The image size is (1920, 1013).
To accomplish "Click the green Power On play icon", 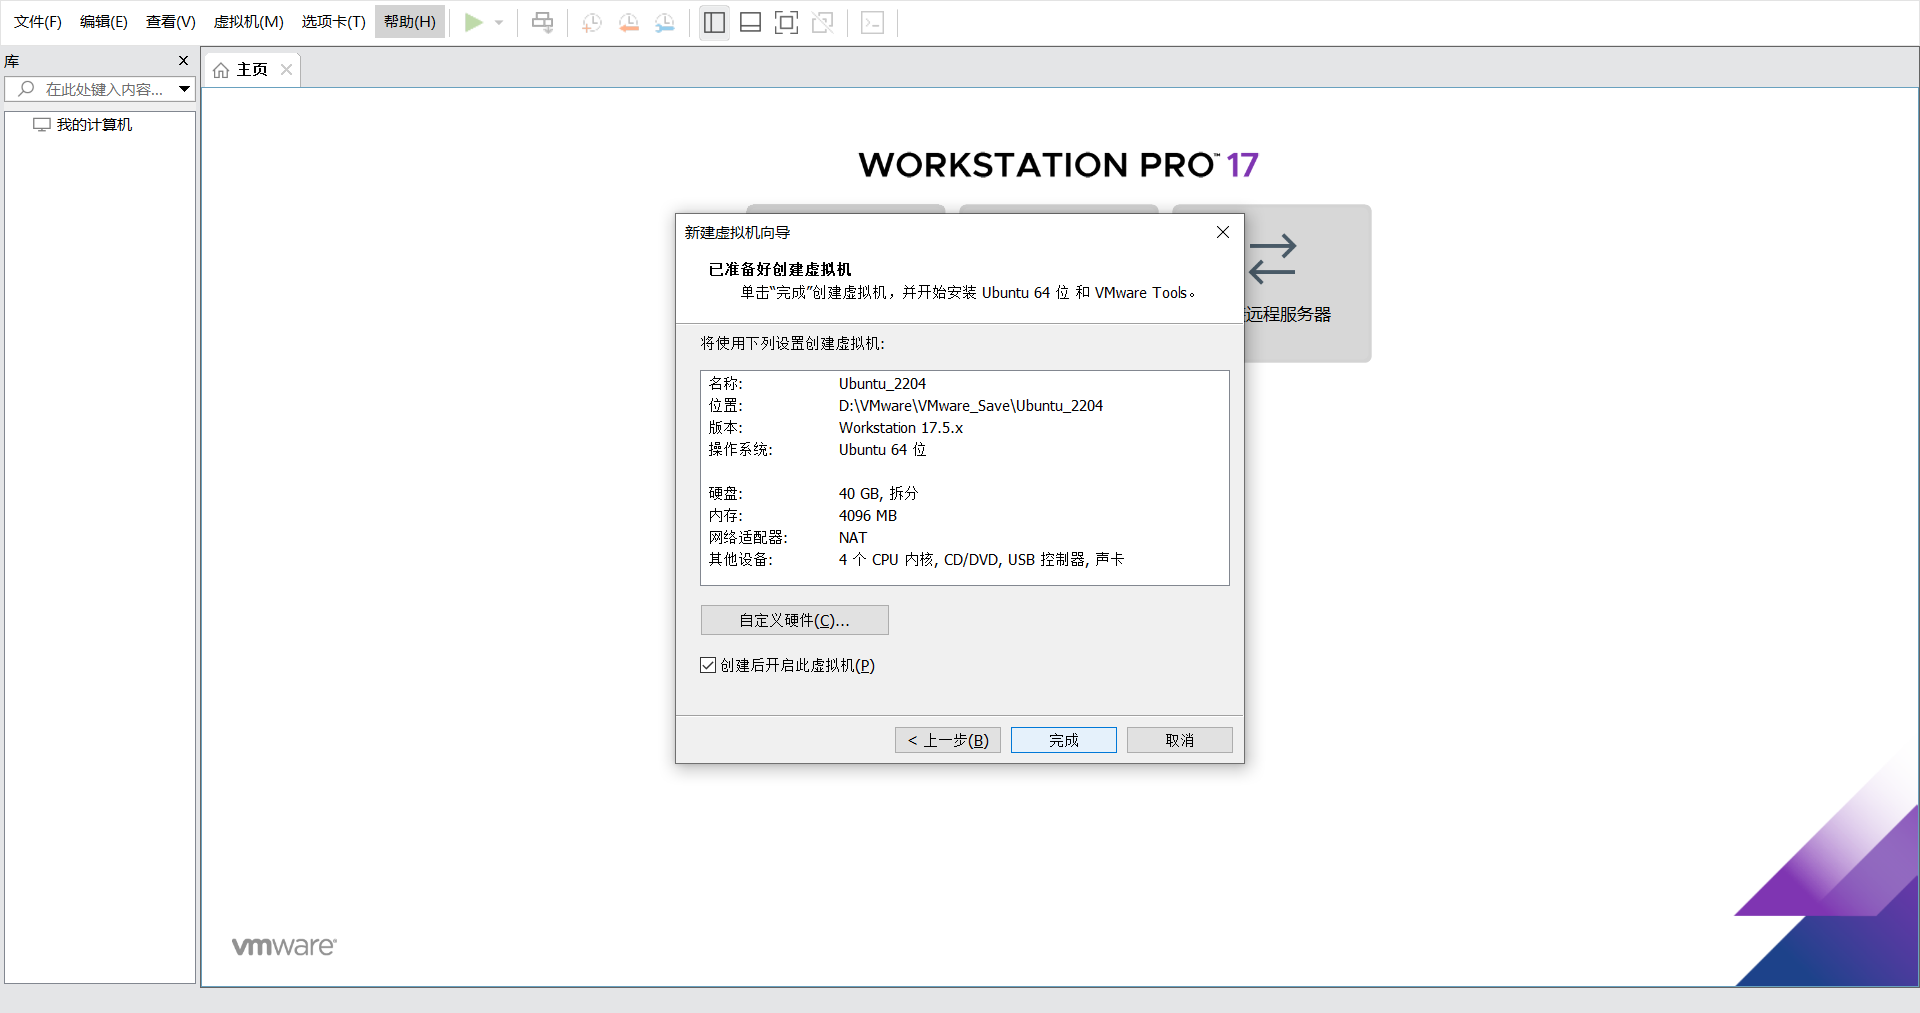I will click(x=474, y=22).
